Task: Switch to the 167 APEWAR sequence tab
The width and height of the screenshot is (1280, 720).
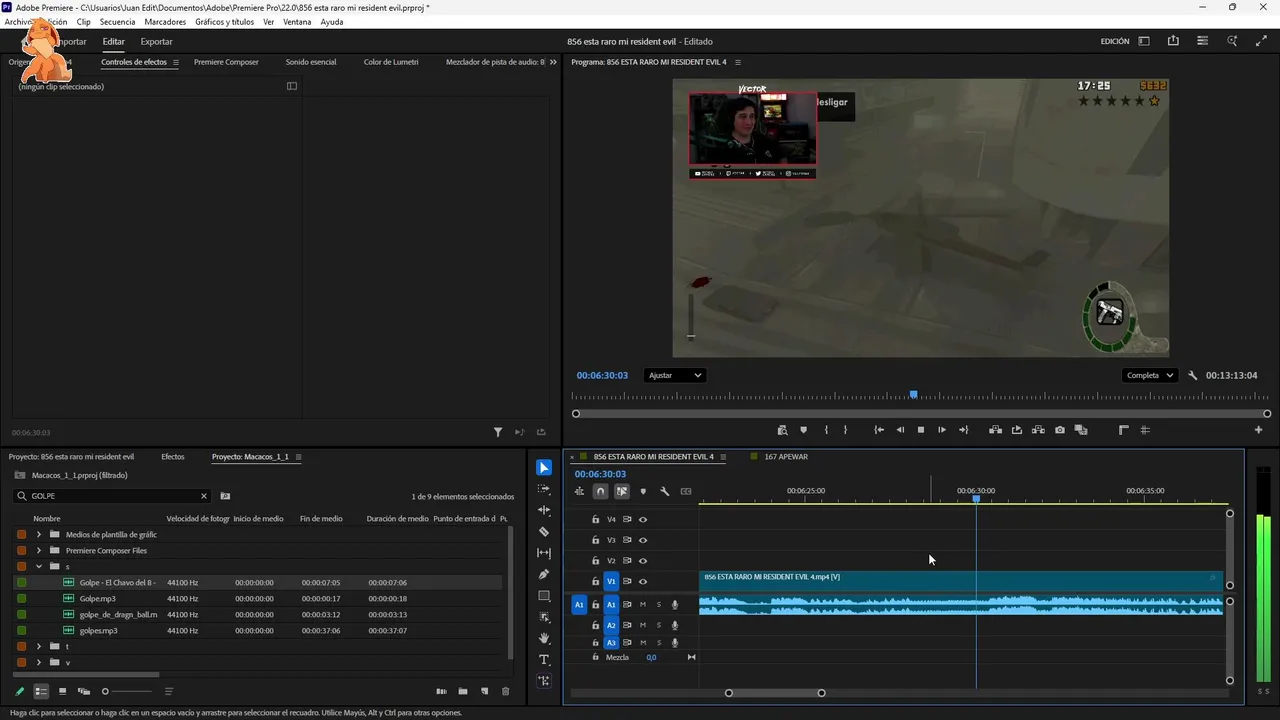Action: pos(786,457)
